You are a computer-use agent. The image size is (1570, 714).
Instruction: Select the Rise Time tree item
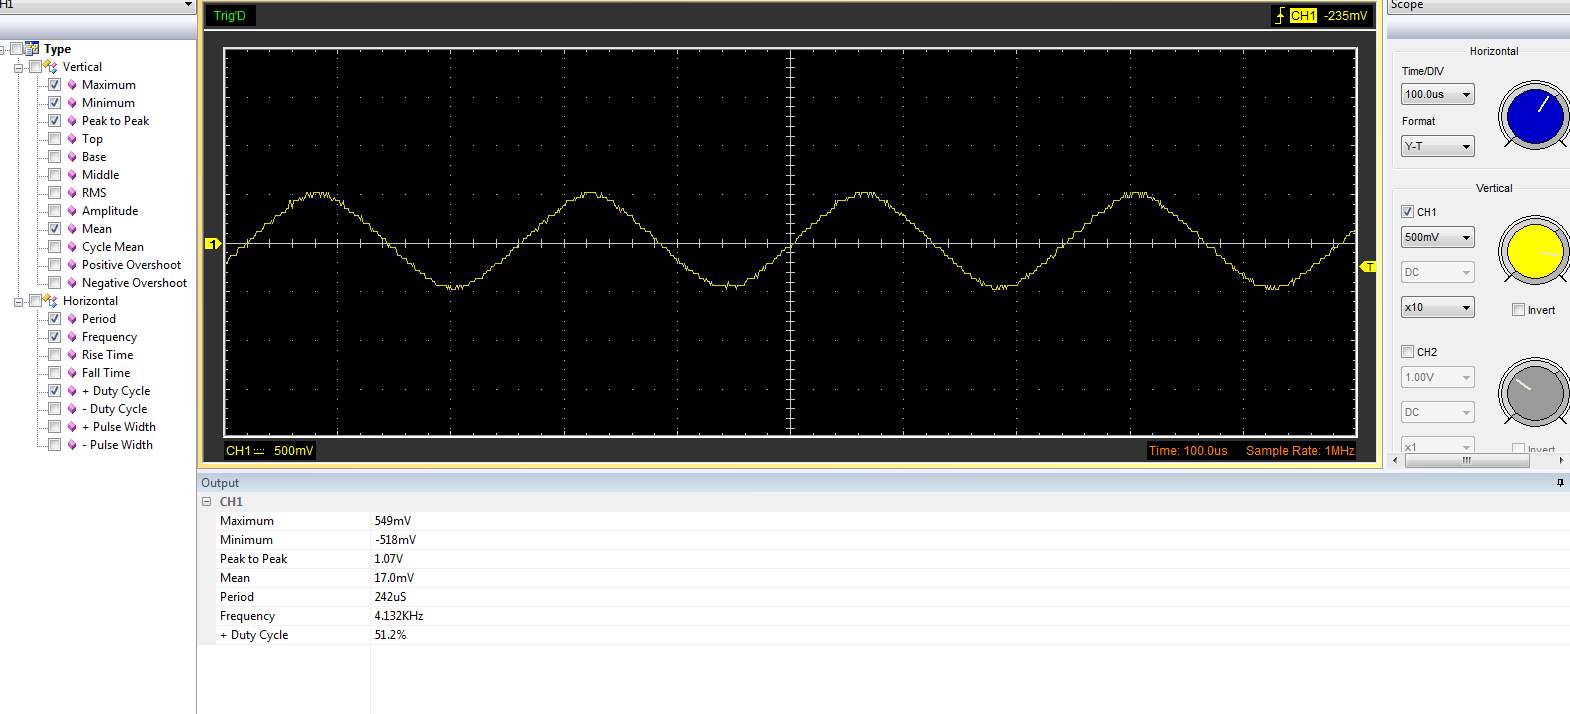click(107, 355)
